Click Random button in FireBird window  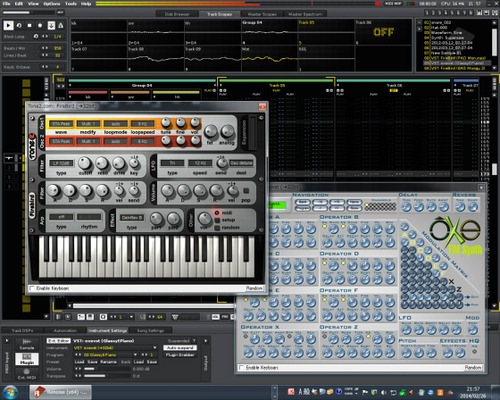(254, 288)
